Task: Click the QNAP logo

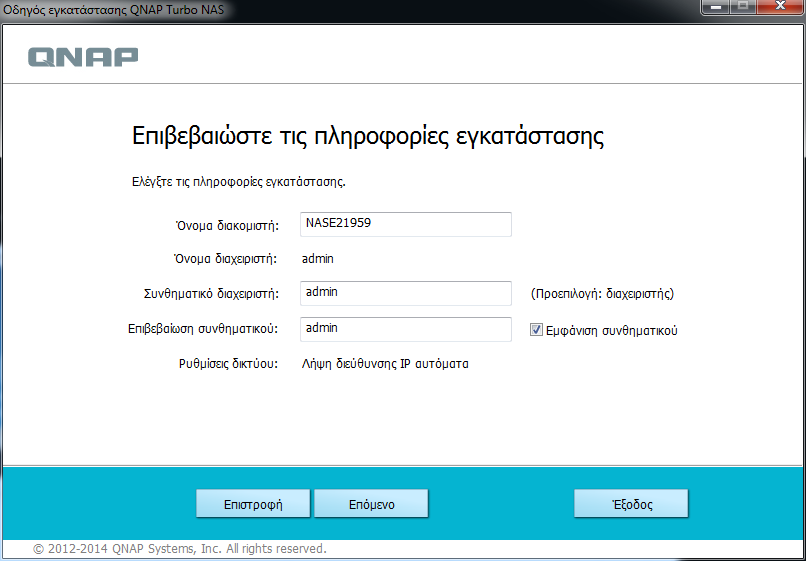Action: point(83,57)
